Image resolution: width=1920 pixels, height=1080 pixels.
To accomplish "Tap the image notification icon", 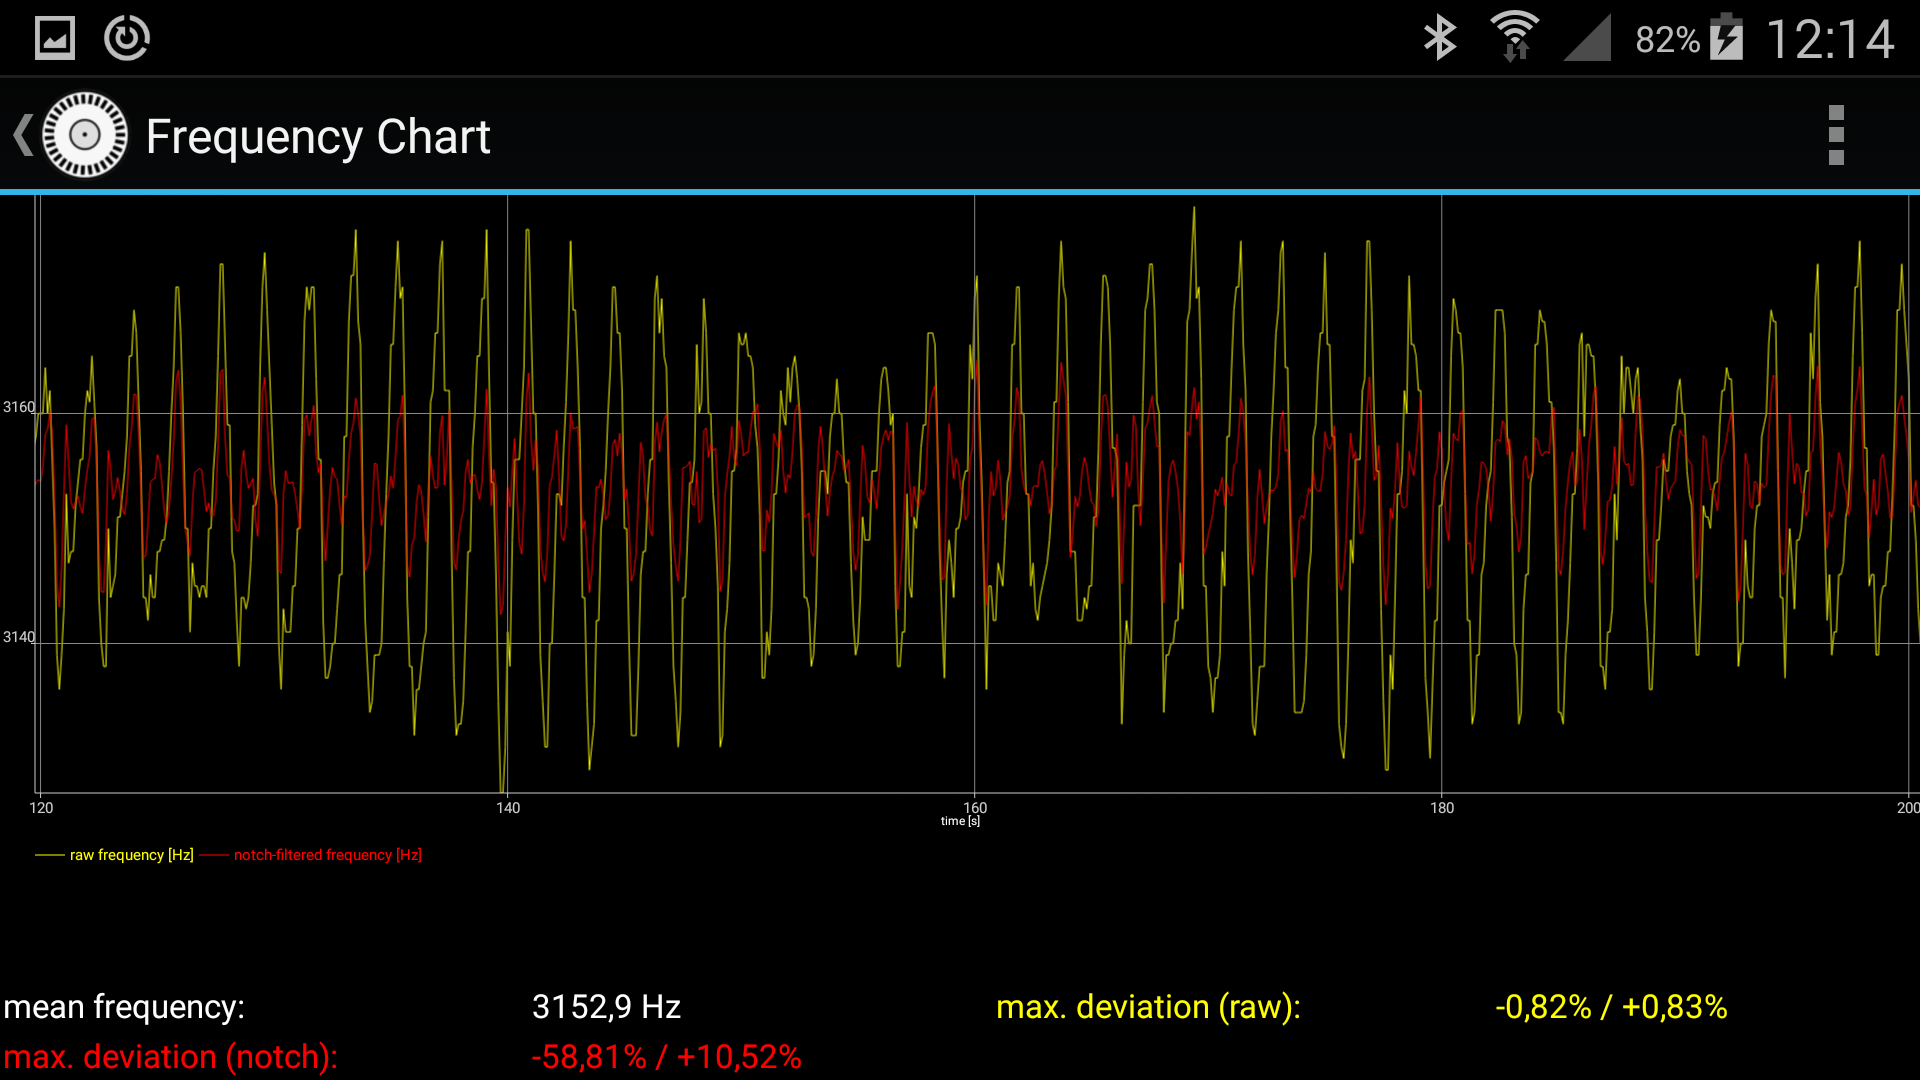I will pyautogui.click(x=55, y=39).
